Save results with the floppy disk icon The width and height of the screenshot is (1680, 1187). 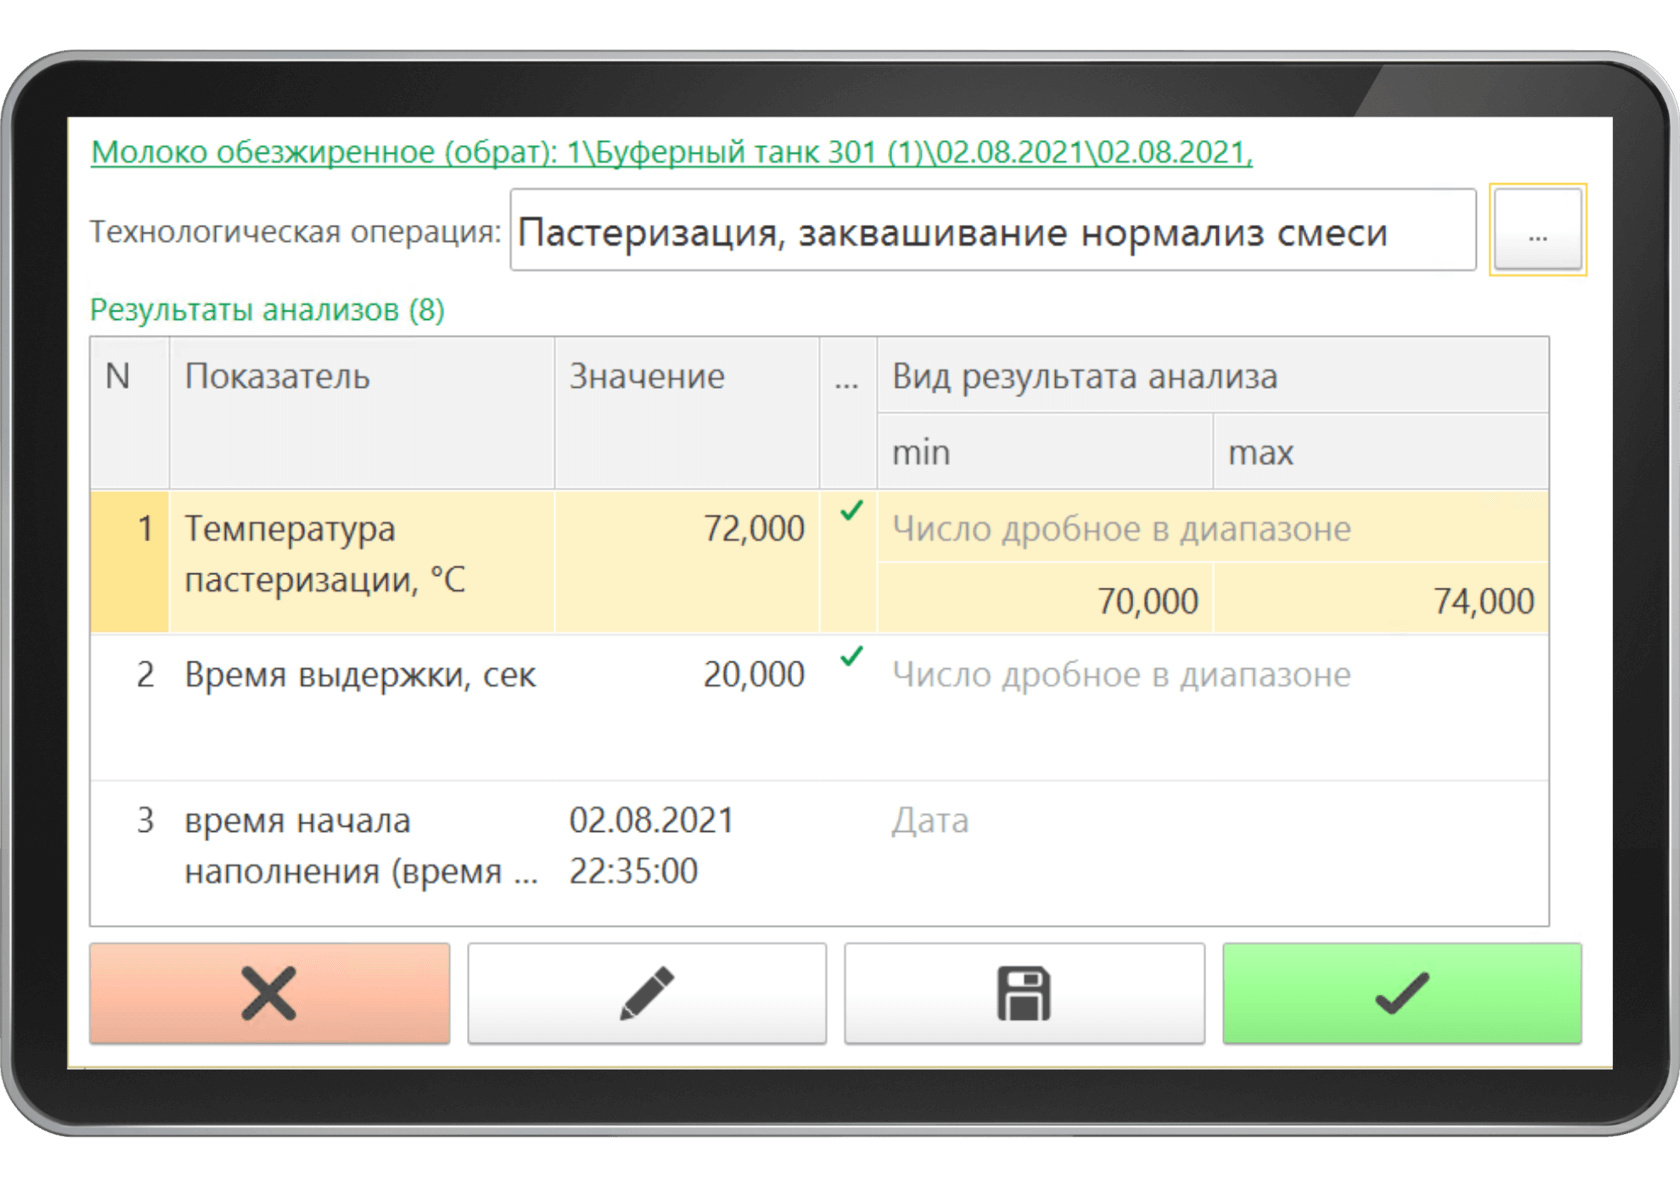(x=1023, y=993)
